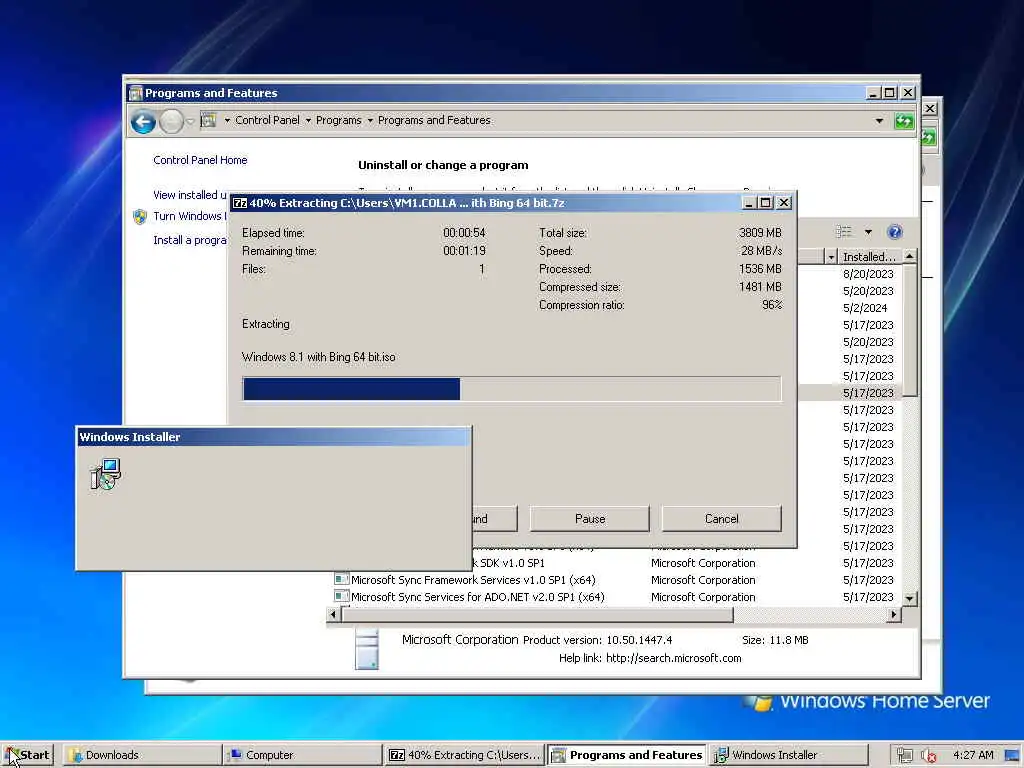
Task: Click the greyed Forward navigation arrow
Action: (171, 121)
